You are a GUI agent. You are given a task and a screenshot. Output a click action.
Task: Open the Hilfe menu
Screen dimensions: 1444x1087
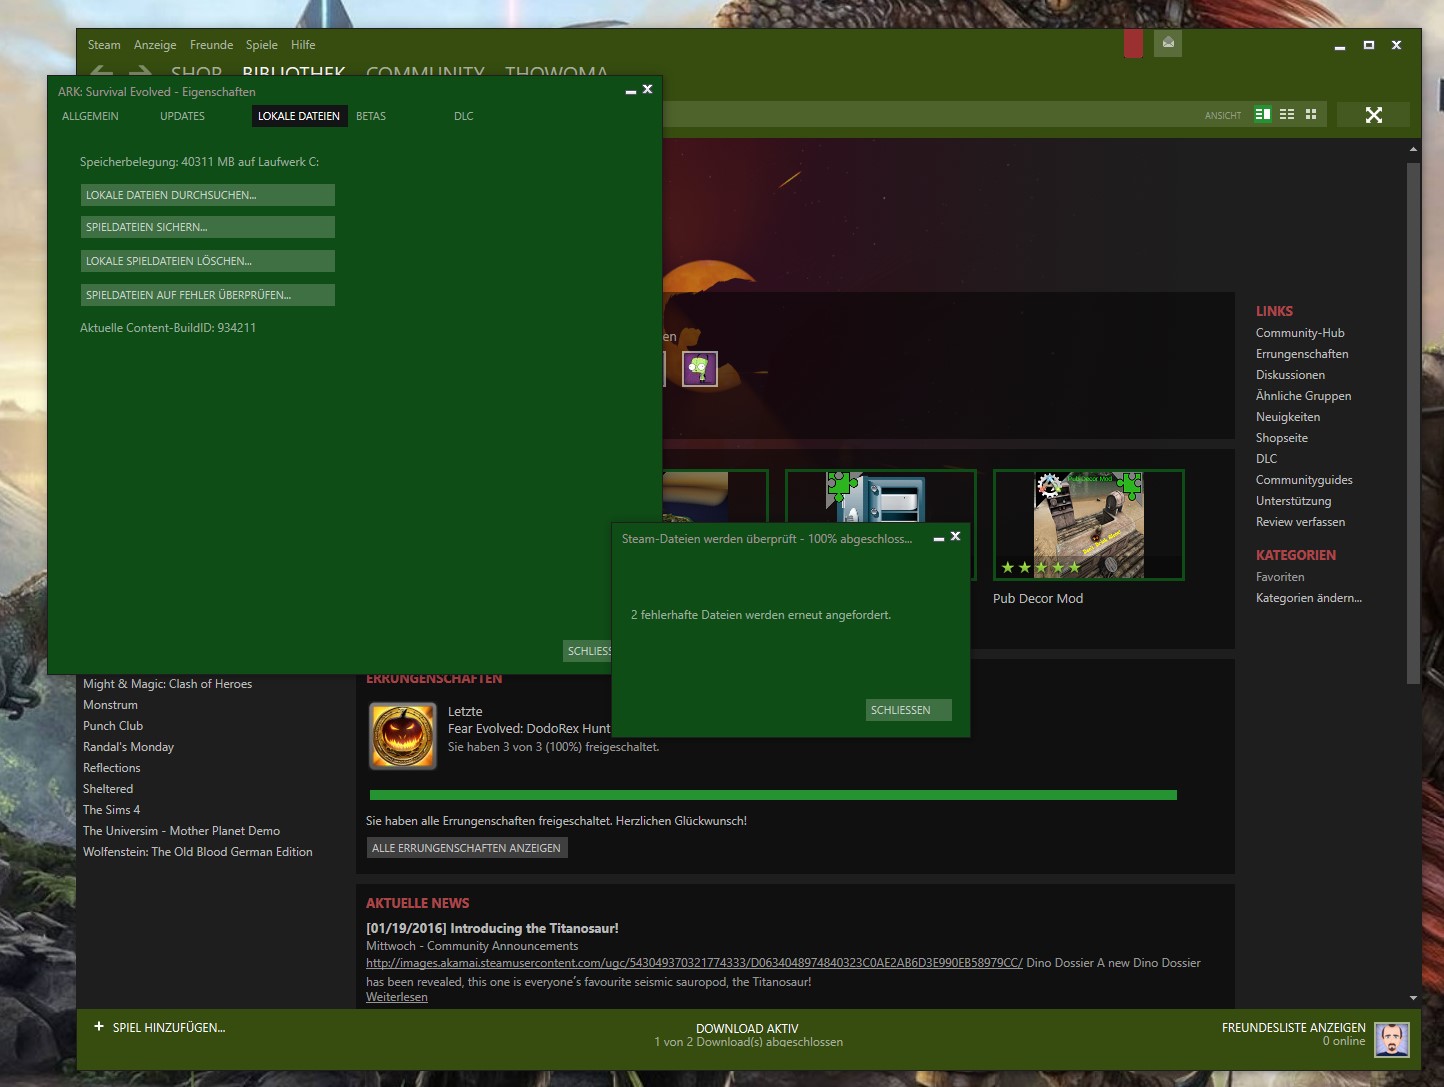point(303,45)
